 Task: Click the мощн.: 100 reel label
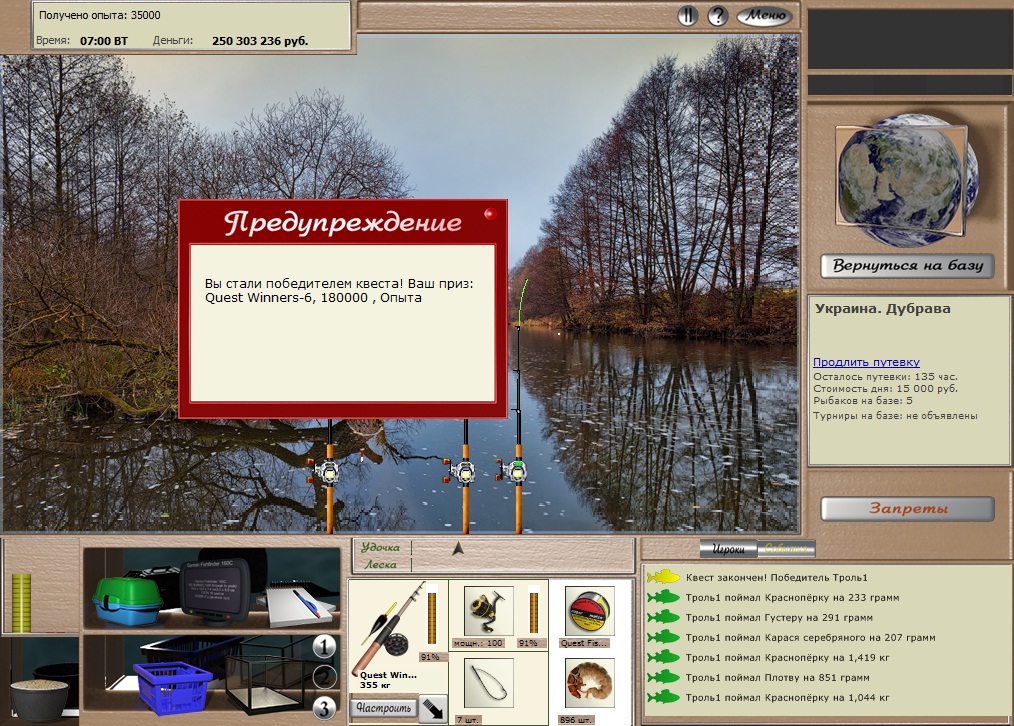478,643
